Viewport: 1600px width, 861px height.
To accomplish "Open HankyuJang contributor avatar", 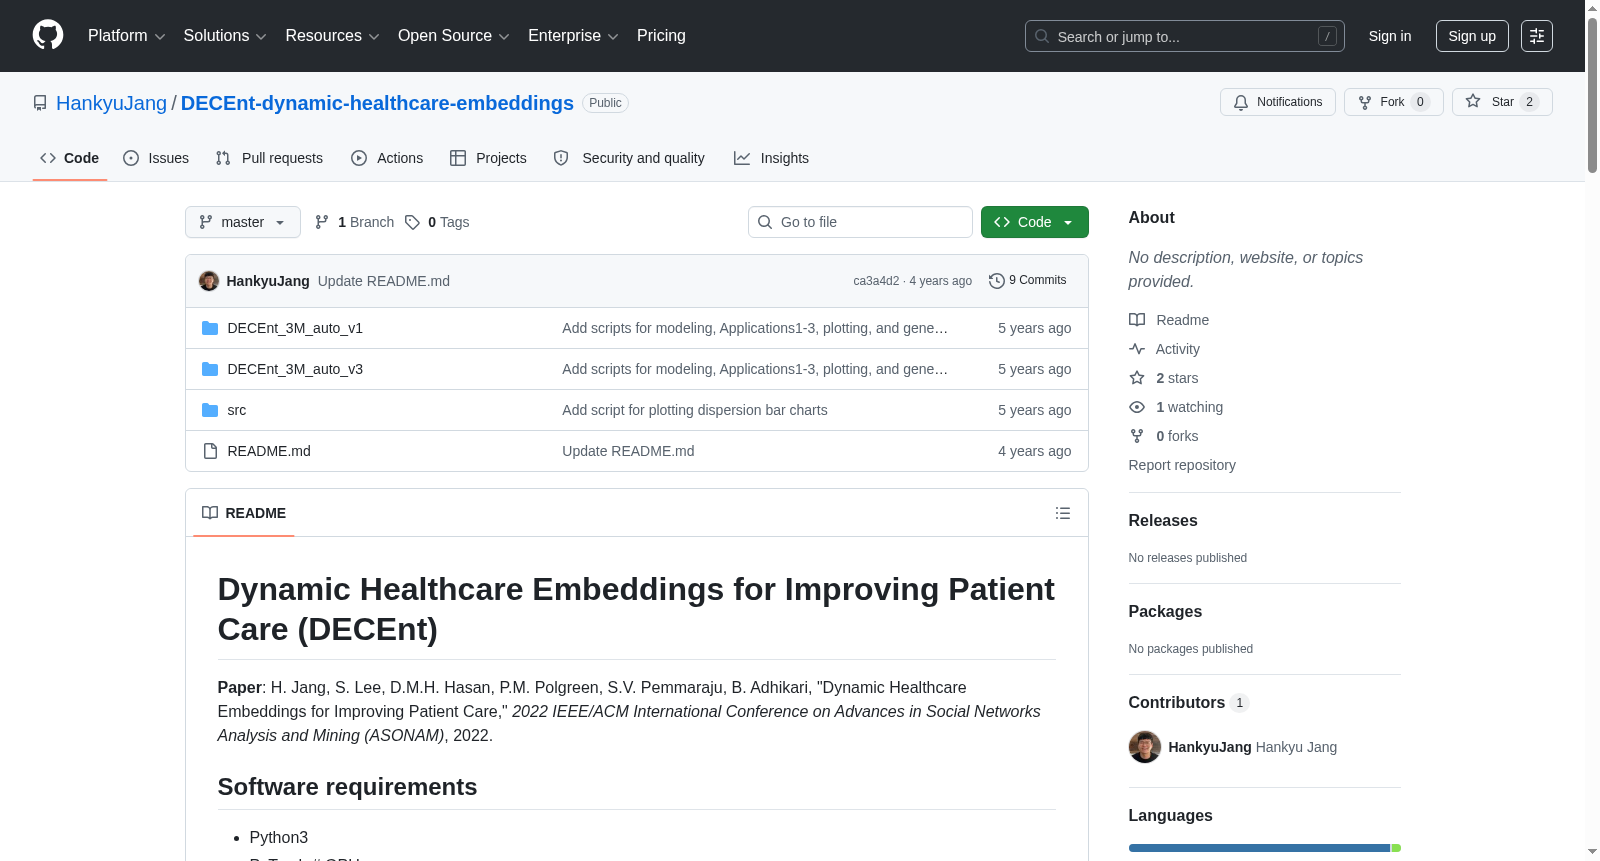I will 1145,747.
